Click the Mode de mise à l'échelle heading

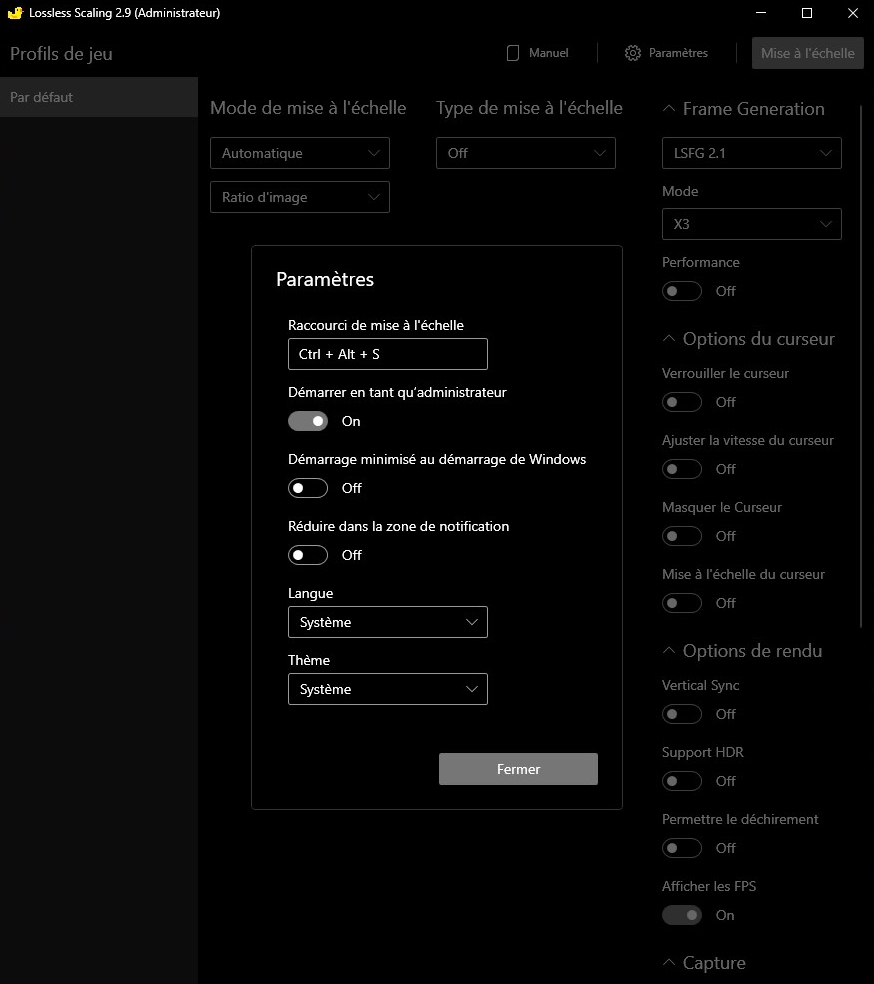pyautogui.click(x=308, y=108)
